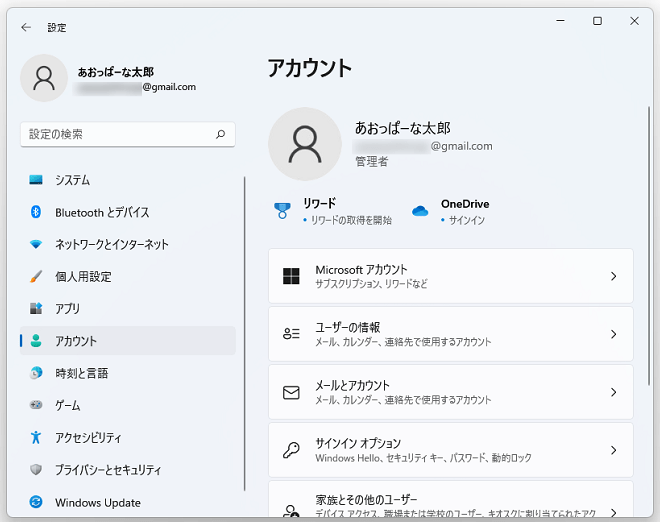Close the 設定 window
The image size is (660, 522).
(634, 21)
